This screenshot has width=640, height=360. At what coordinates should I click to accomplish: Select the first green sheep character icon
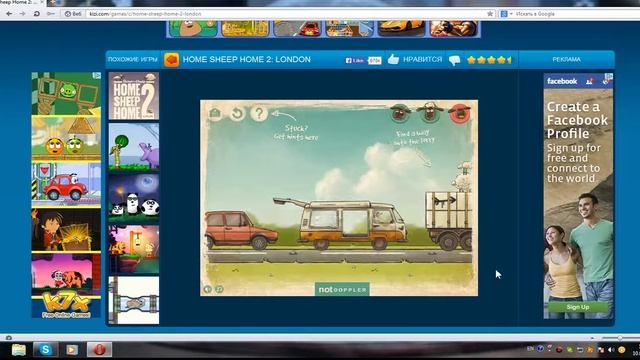tap(400, 113)
